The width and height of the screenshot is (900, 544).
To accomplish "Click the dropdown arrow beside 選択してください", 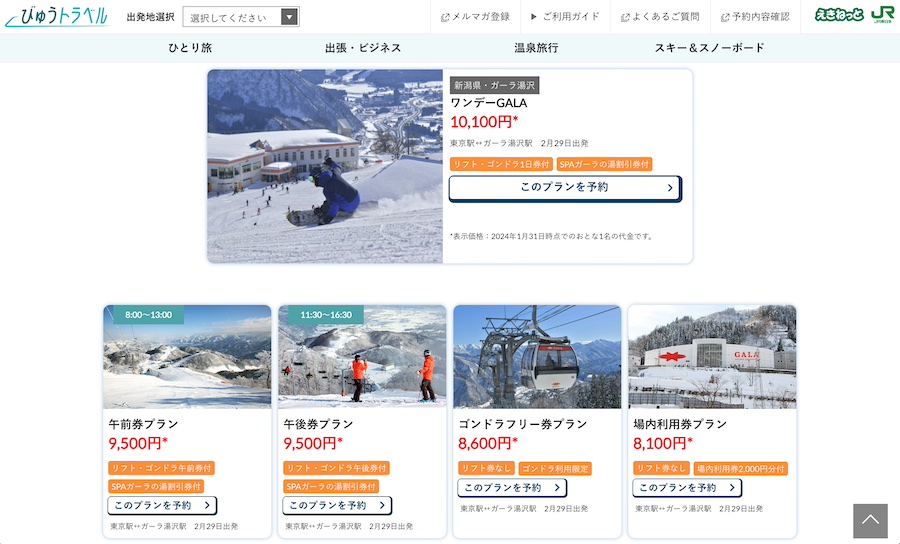I will [289, 17].
